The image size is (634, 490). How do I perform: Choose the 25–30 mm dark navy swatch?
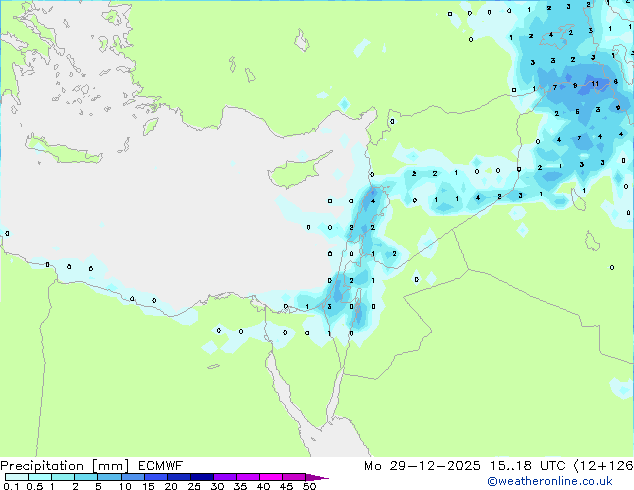(x=202, y=477)
